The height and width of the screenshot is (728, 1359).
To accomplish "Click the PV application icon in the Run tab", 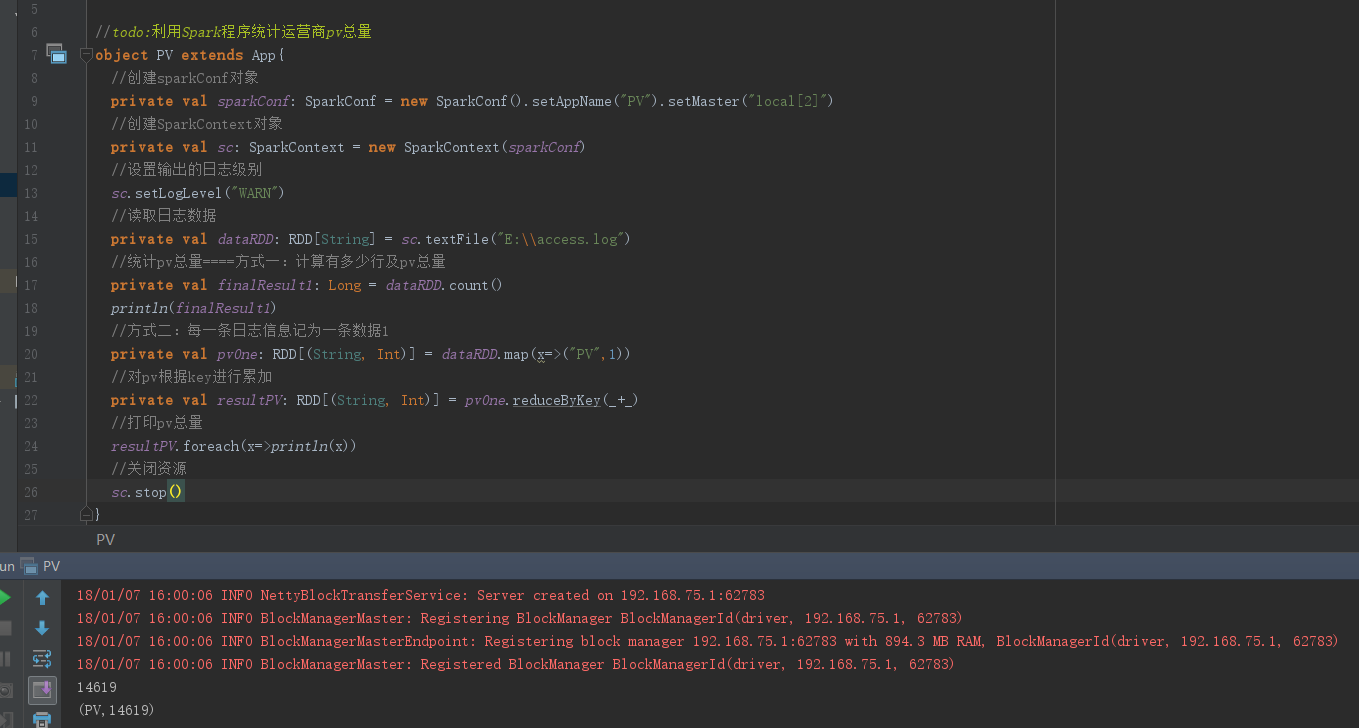I will (x=28, y=566).
